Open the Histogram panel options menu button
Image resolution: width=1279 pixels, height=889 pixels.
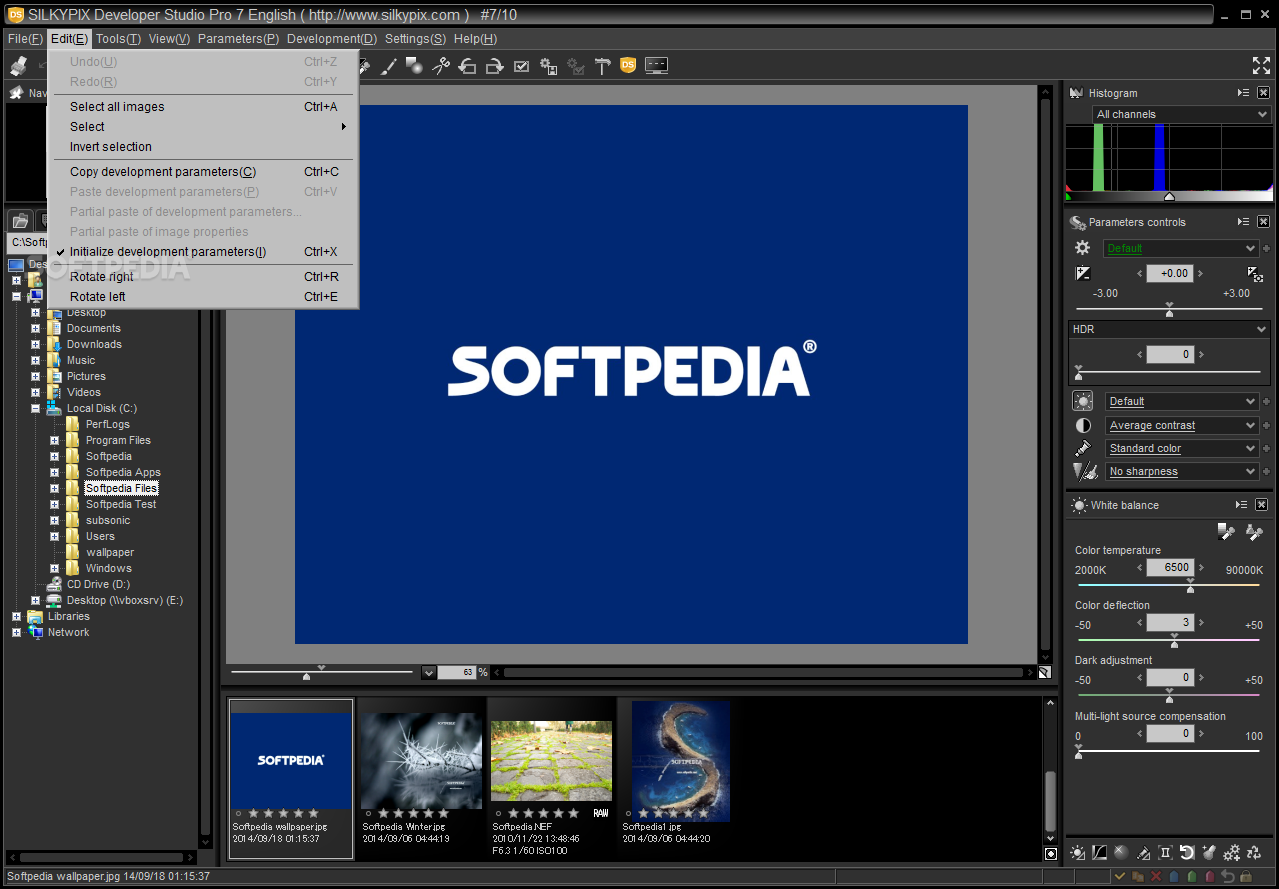(1243, 93)
